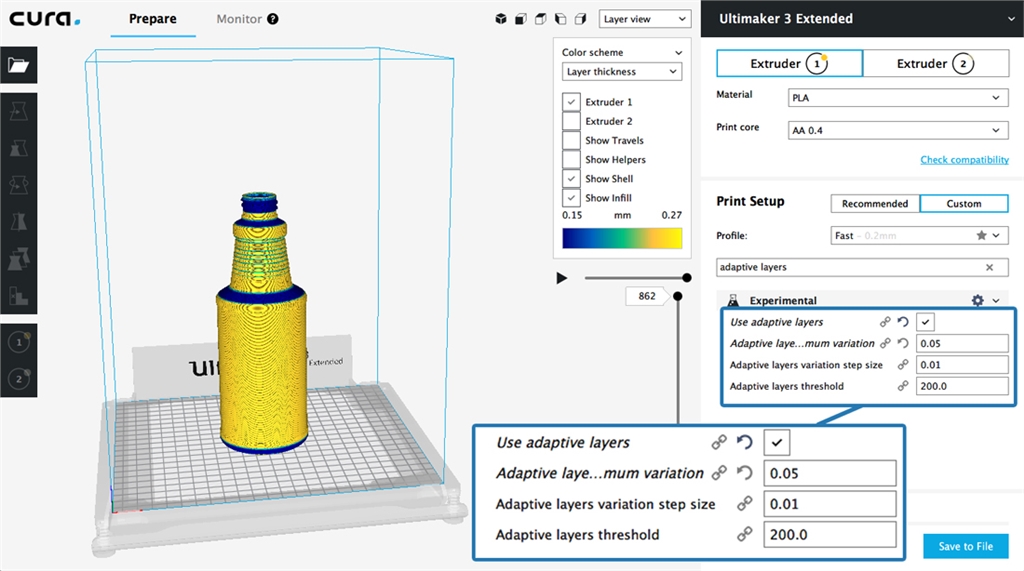Open Experimental category settings gear
This screenshot has width=1024, height=571.
[x=977, y=300]
